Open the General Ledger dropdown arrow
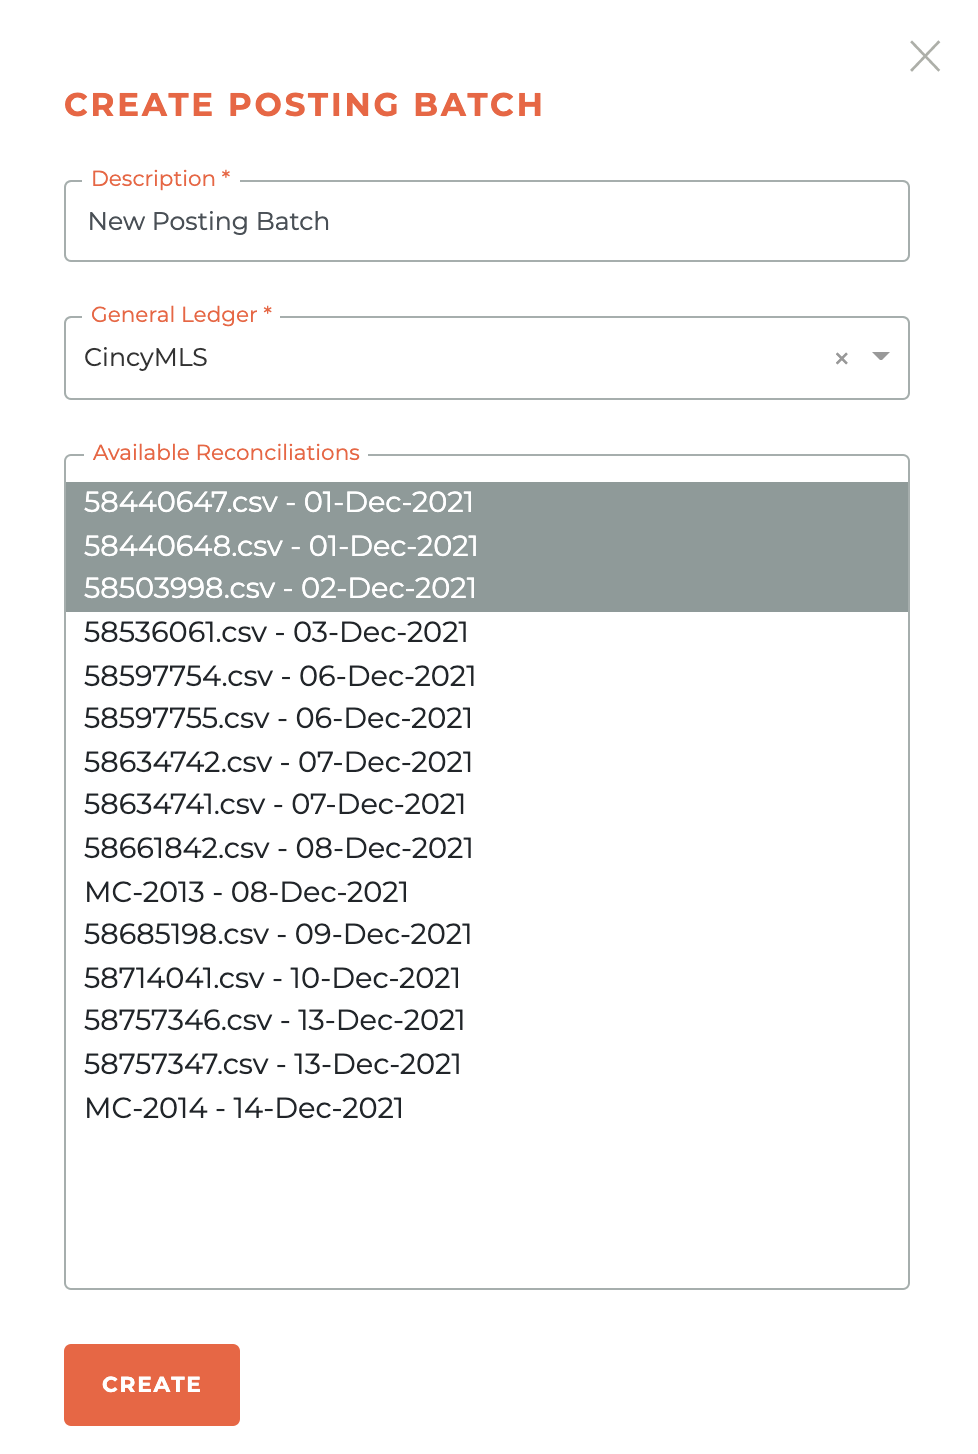The height and width of the screenshot is (1454, 978). (x=880, y=357)
